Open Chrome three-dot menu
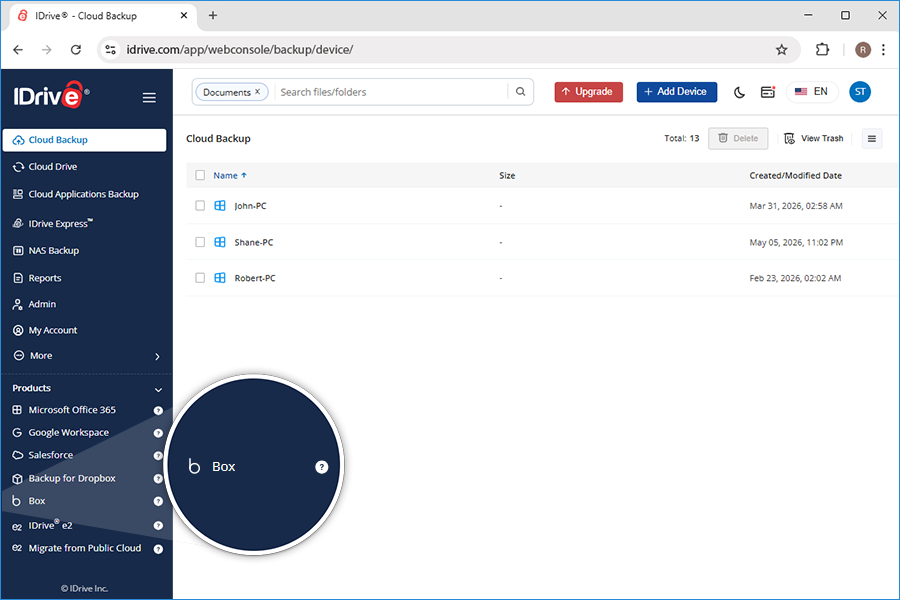Image resolution: width=900 pixels, height=600 pixels. click(x=883, y=50)
